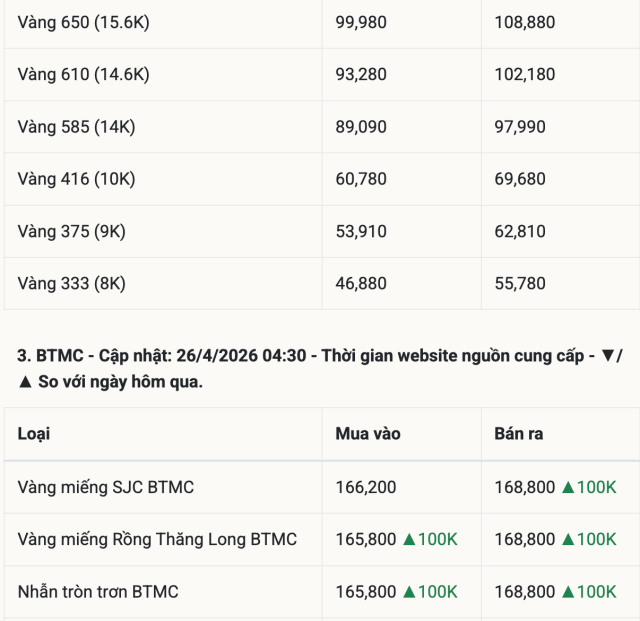Click the up arrow beside Rồng Thăng Long buy price
The image size is (640, 621).
[409, 539]
